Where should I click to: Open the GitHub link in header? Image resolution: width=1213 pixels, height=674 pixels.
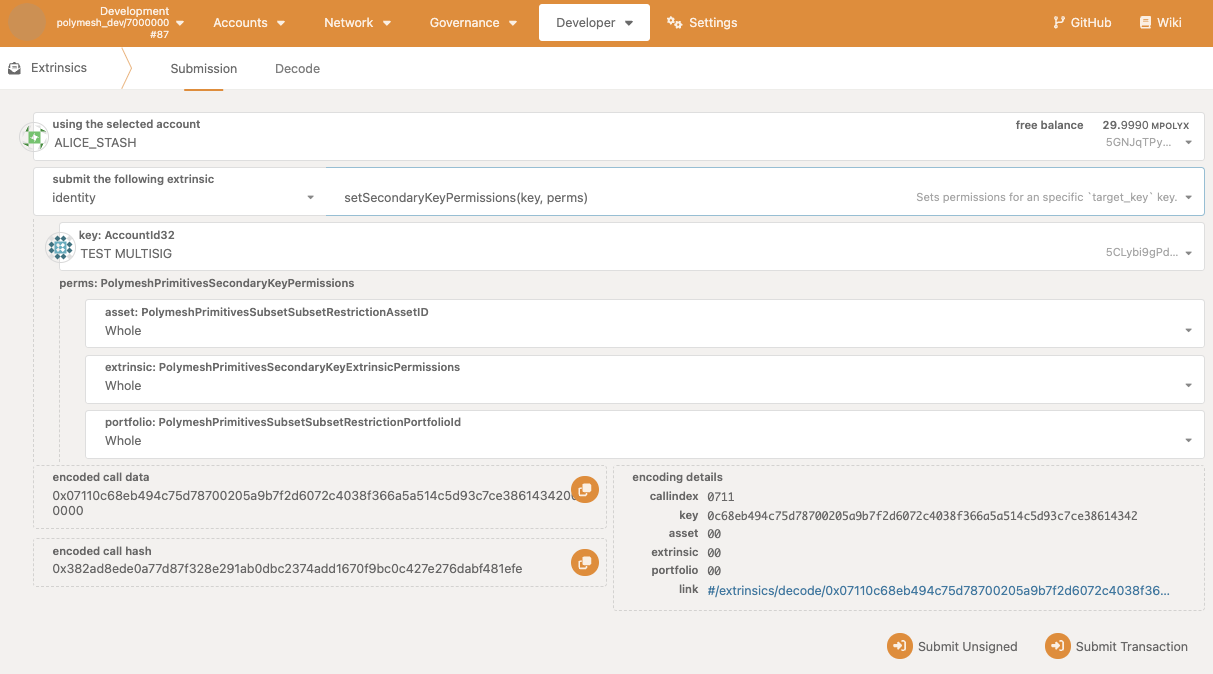point(1082,22)
